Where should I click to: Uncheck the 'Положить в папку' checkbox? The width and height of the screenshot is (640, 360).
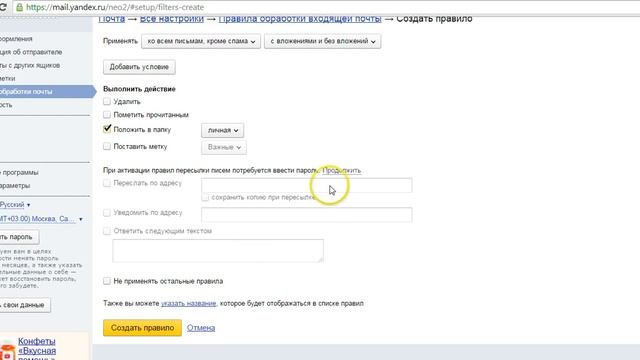pos(107,129)
